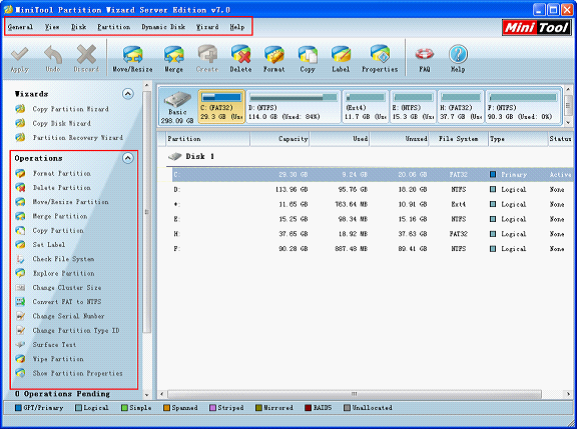Click the Copy Partition icon in Operations
Viewport: 577px width, 430px height.
pos(20,231)
